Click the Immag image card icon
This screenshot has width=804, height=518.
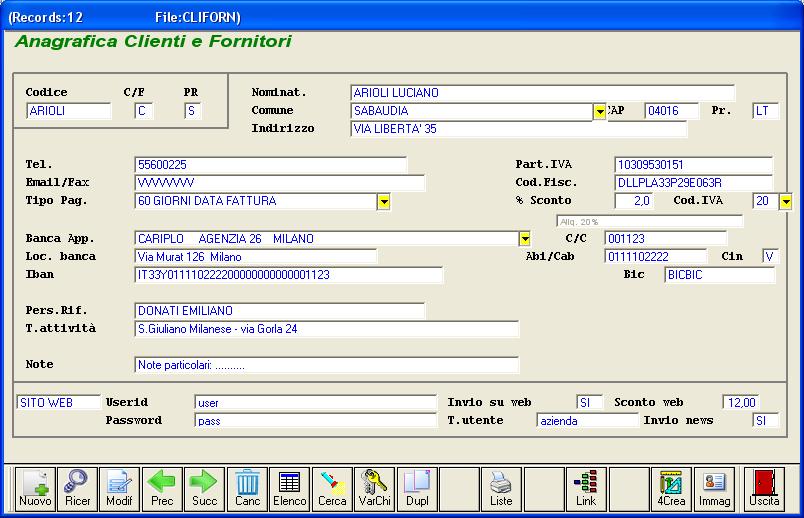714,489
